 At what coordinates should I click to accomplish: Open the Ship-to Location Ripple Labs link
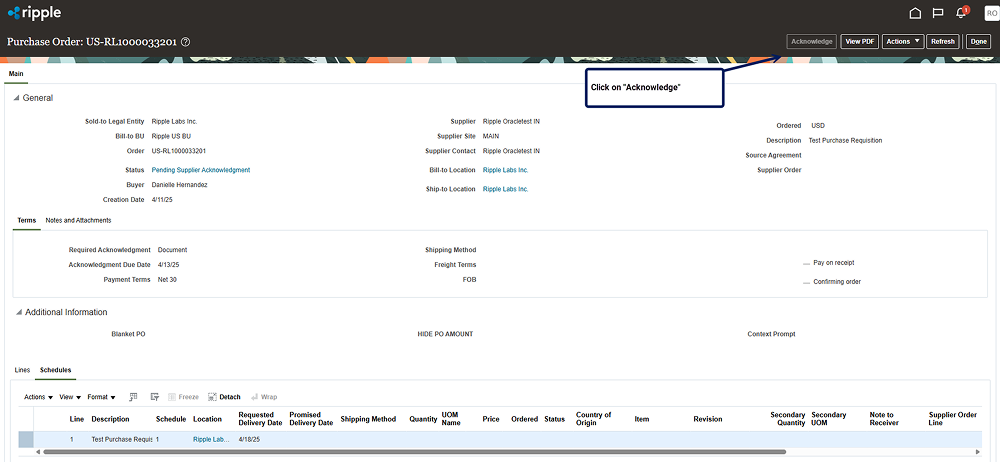pos(506,190)
